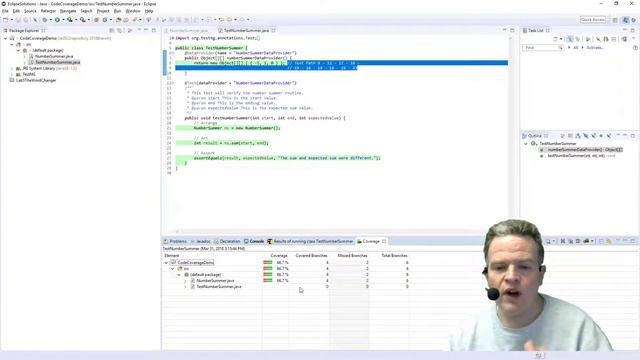640x360 pixels.
Task: Expand NumberSummer.java row in Coverage view
Action: pyautogui.click(x=185, y=281)
